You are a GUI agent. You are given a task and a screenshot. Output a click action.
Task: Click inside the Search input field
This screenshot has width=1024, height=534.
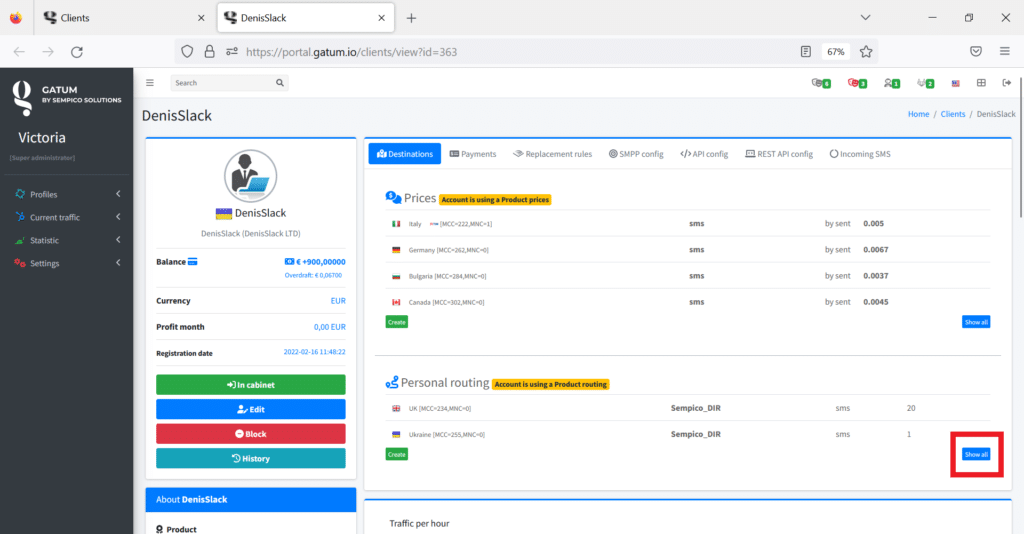pyautogui.click(x=222, y=83)
